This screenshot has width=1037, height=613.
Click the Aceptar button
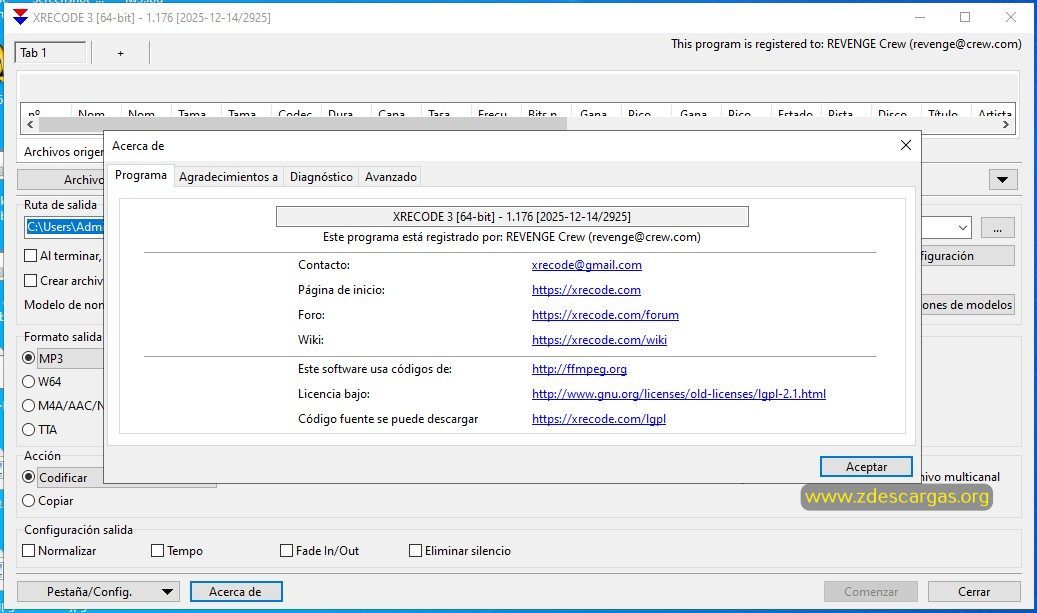click(866, 467)
